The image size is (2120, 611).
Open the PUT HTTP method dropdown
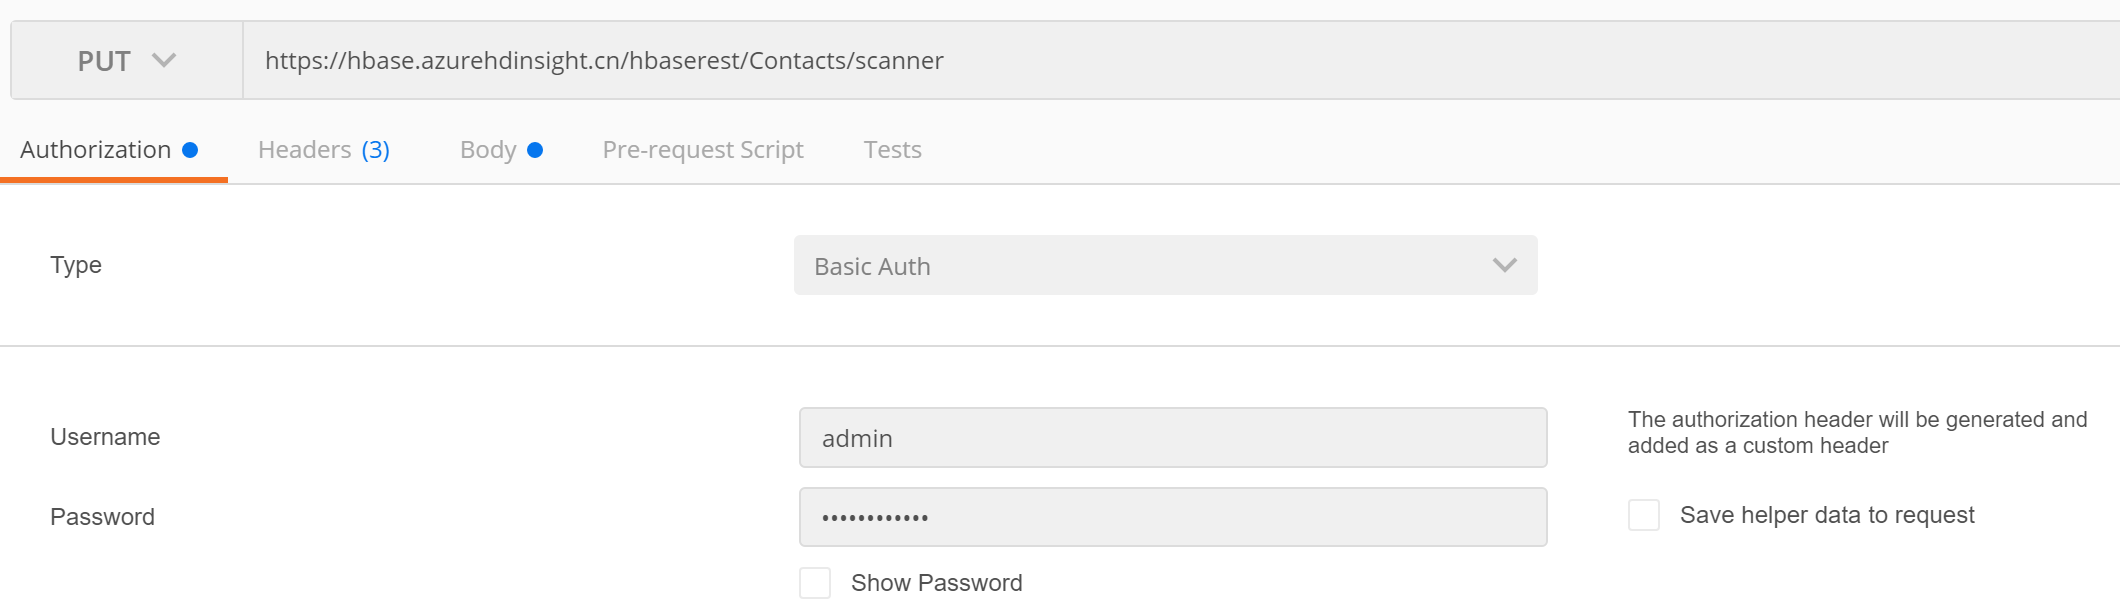point(126,61)
